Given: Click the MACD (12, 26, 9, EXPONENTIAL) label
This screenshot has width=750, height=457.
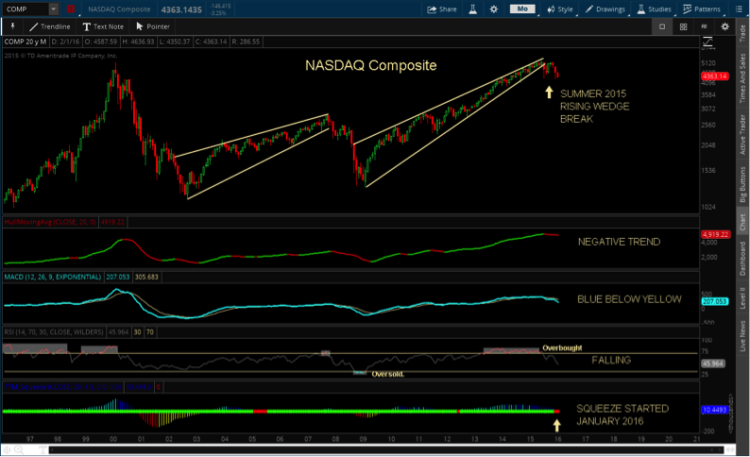Looking at the screenshot, I should click(53, 277).
